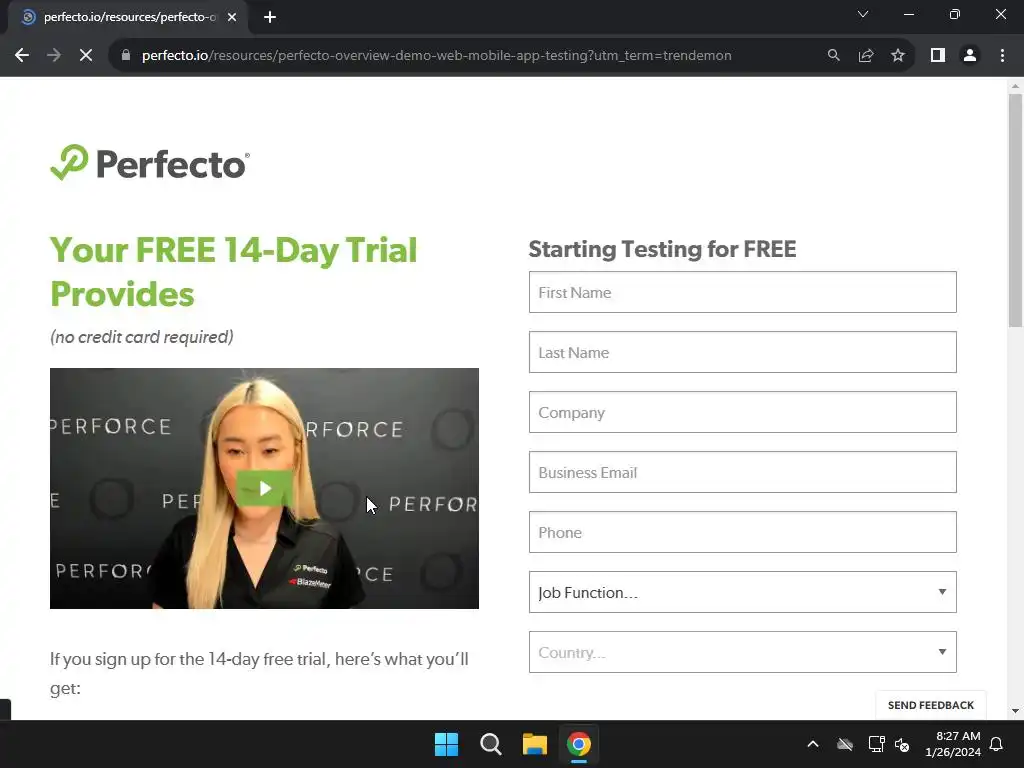1024x768 pixels.
Task: Click the page vertical scrollbar thumb
Action: pyautogui.click(x=1015, y=210)
